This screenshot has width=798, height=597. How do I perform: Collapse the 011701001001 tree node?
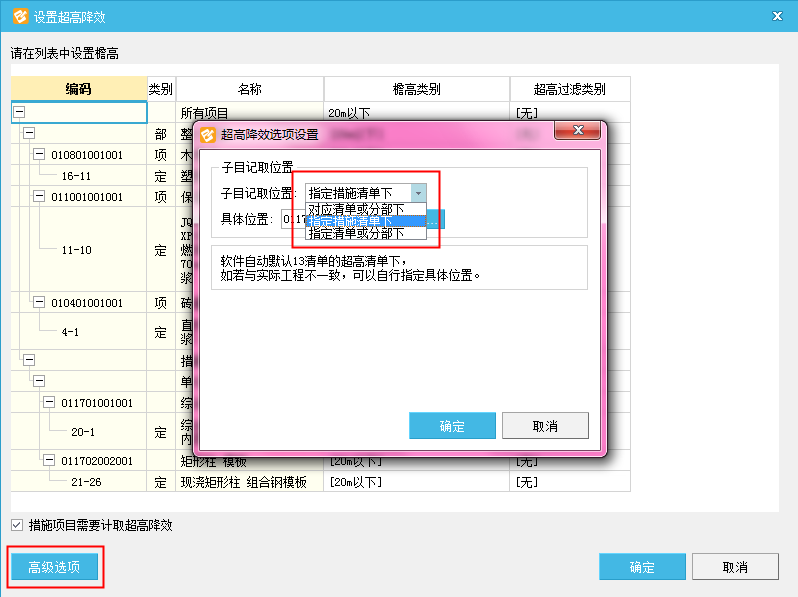click(50, 402)
